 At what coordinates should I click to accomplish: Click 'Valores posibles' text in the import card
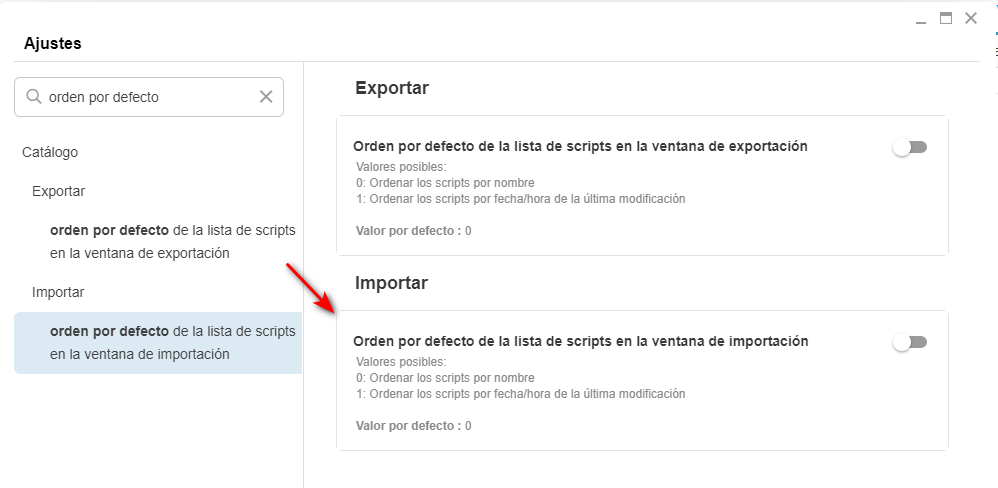point(400,362)
